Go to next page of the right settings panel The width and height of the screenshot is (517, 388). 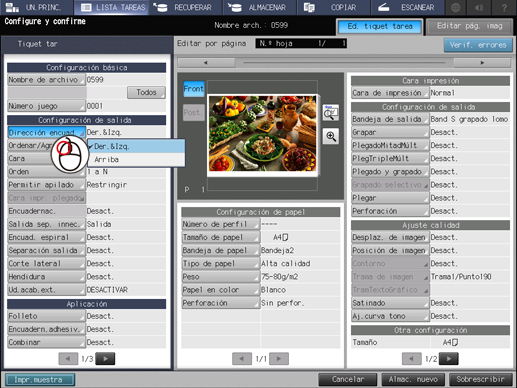click(449, 359)
